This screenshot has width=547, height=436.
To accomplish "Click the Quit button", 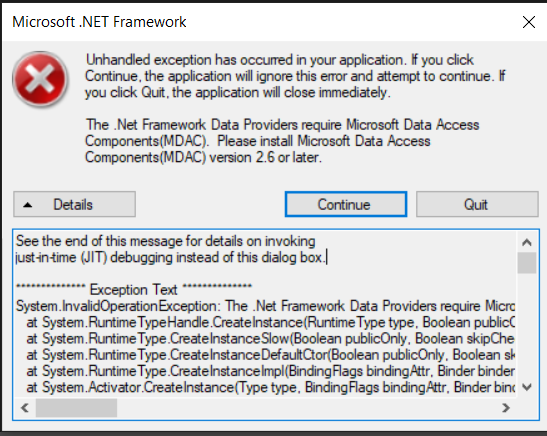I will (477, 204).
